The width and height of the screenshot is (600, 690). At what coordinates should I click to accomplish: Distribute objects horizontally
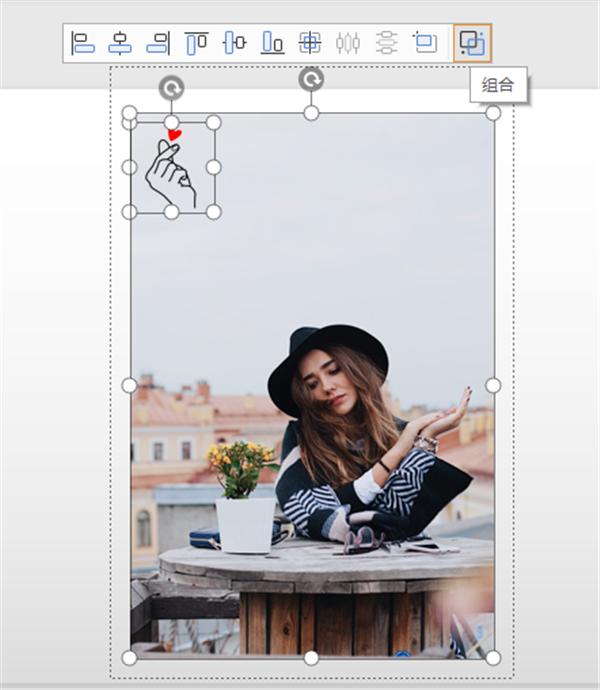(x=348, y=43)
